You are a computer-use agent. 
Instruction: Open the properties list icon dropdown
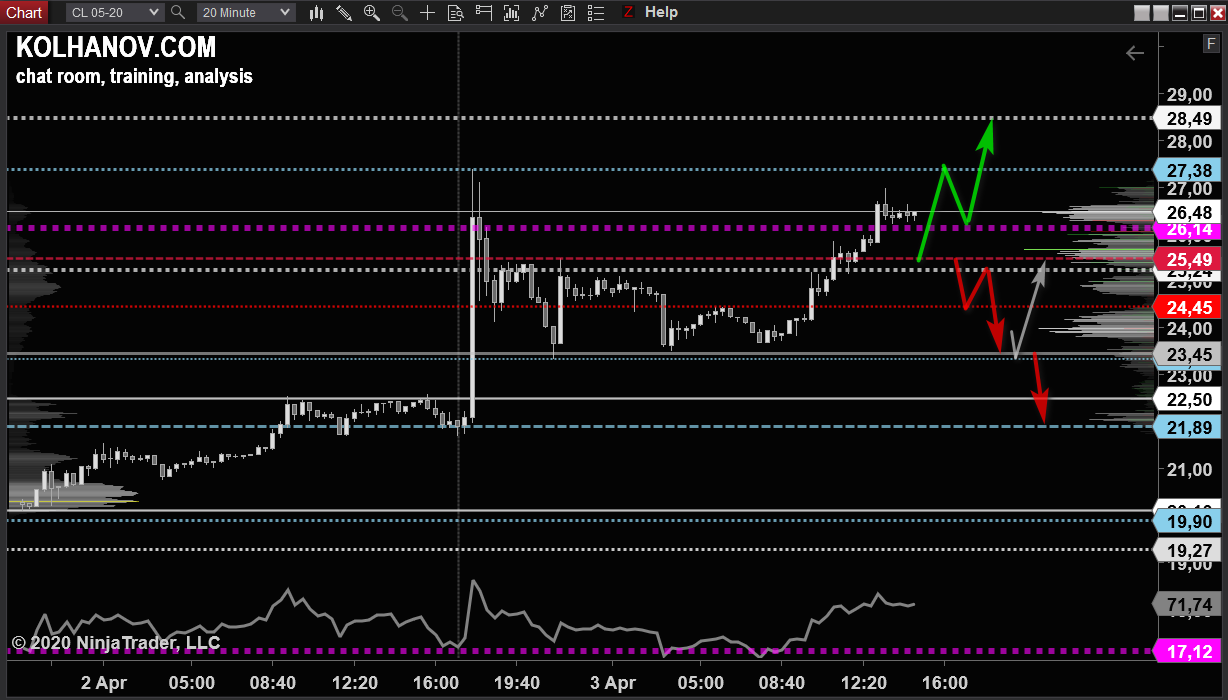(x=596, y=12)
